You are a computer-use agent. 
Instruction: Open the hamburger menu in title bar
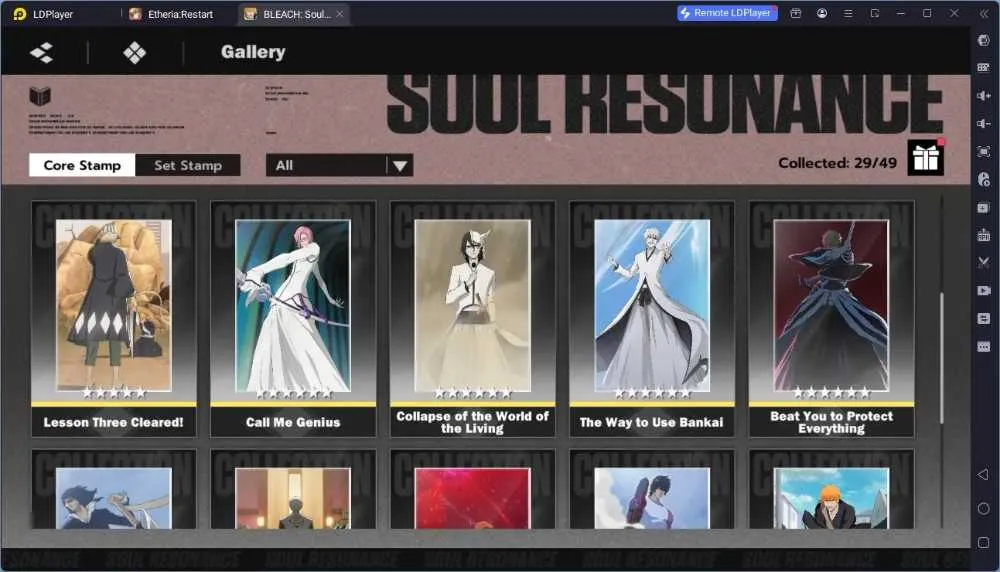pyautogui.click(x=848, y=13)
